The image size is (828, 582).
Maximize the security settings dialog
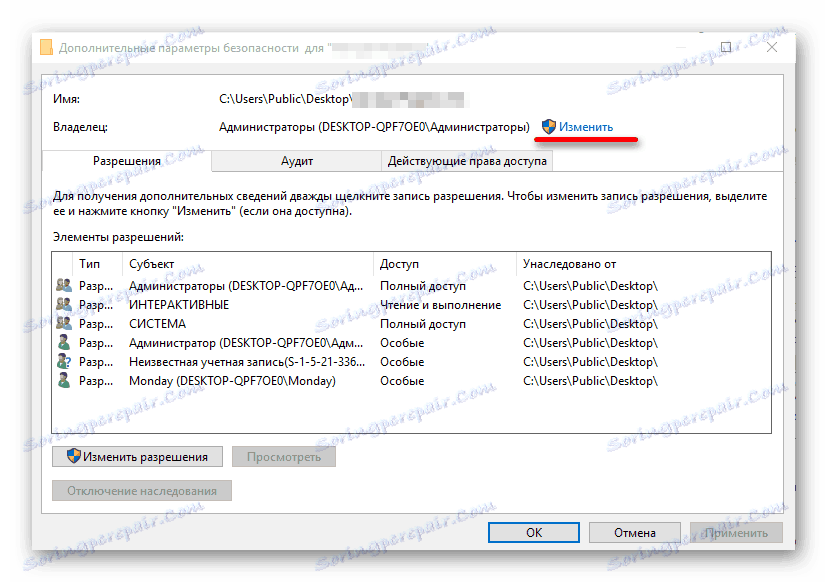pos(726,48)
